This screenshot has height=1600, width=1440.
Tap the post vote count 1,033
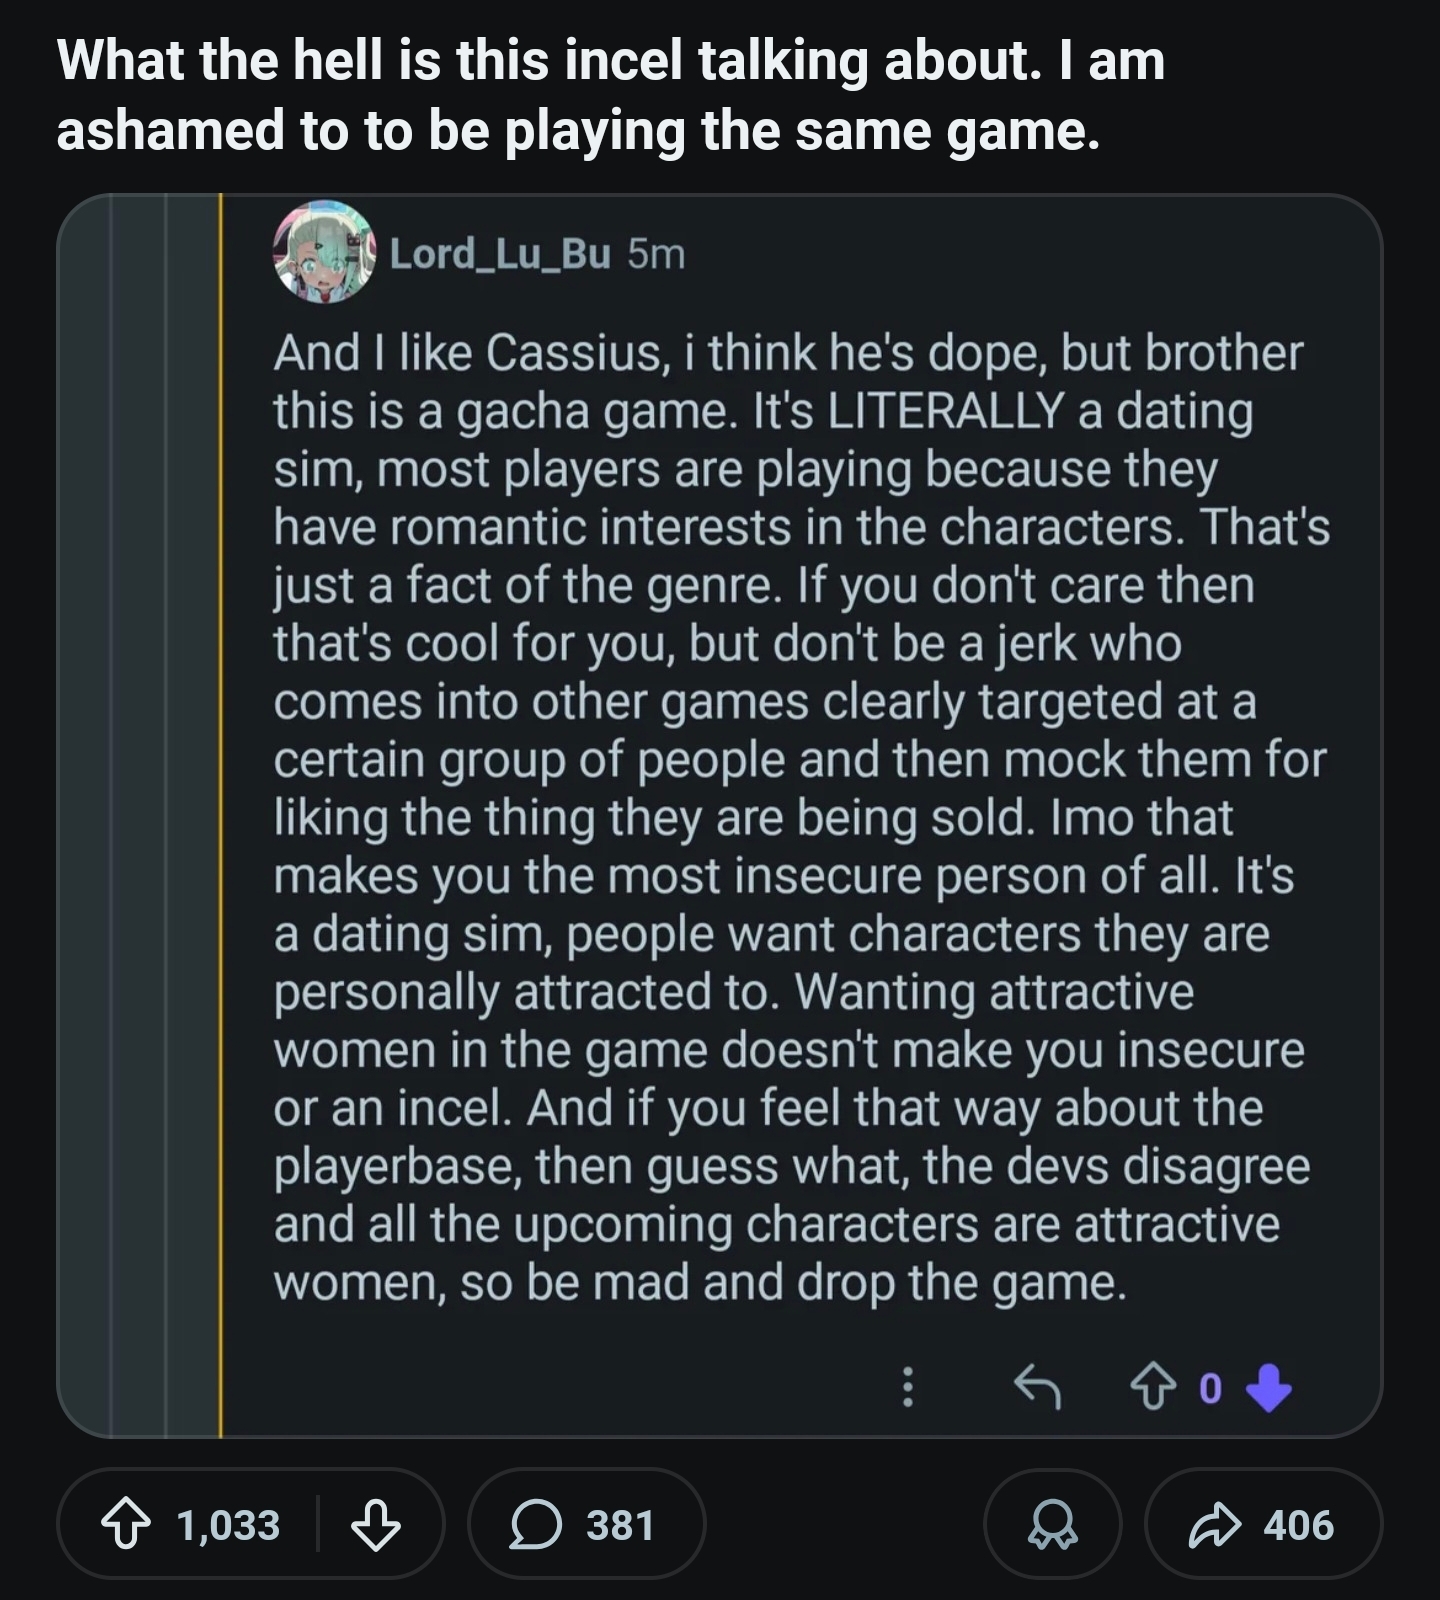[x=228, y=1525]
